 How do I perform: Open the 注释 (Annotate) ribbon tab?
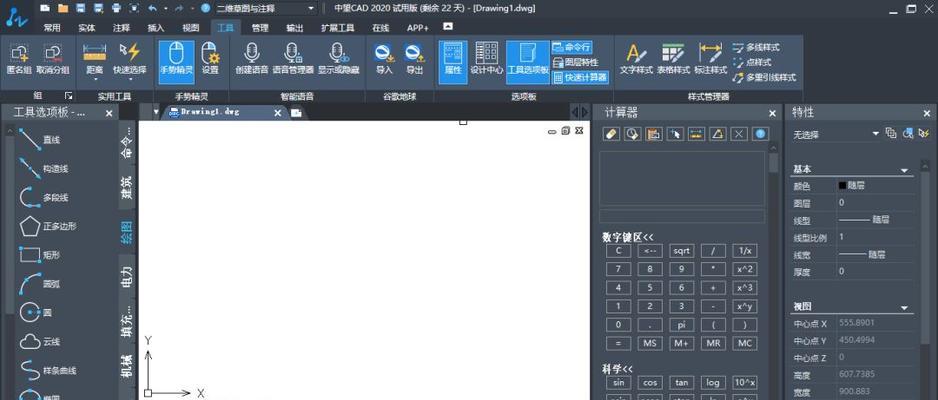[x=121, y=28]
